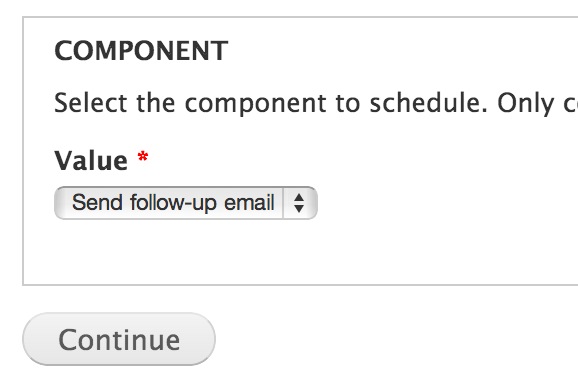578x378 pixels.
Task: Click the Value field label
Action: click(91, 161)
